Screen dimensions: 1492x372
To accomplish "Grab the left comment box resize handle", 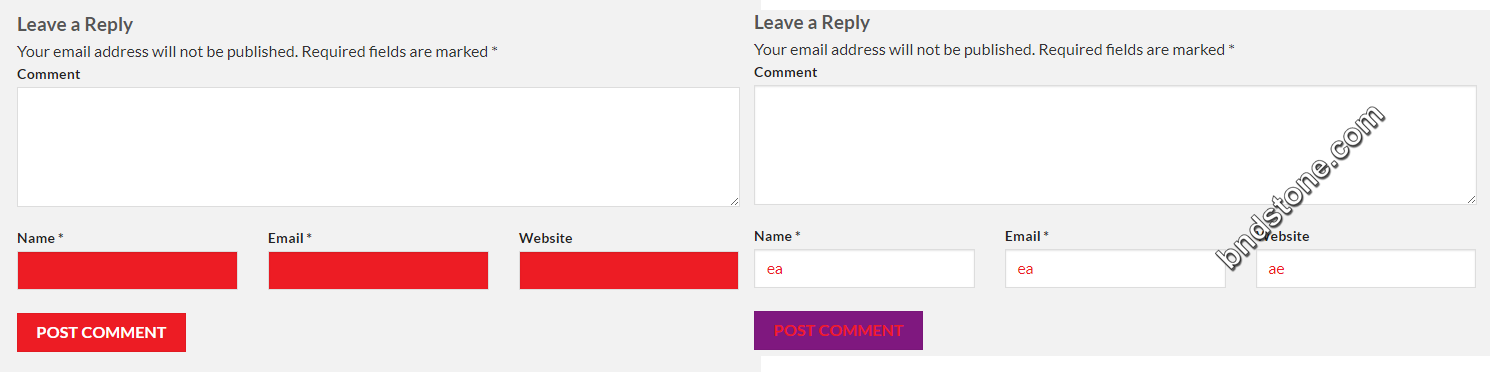I will [733, 200].
